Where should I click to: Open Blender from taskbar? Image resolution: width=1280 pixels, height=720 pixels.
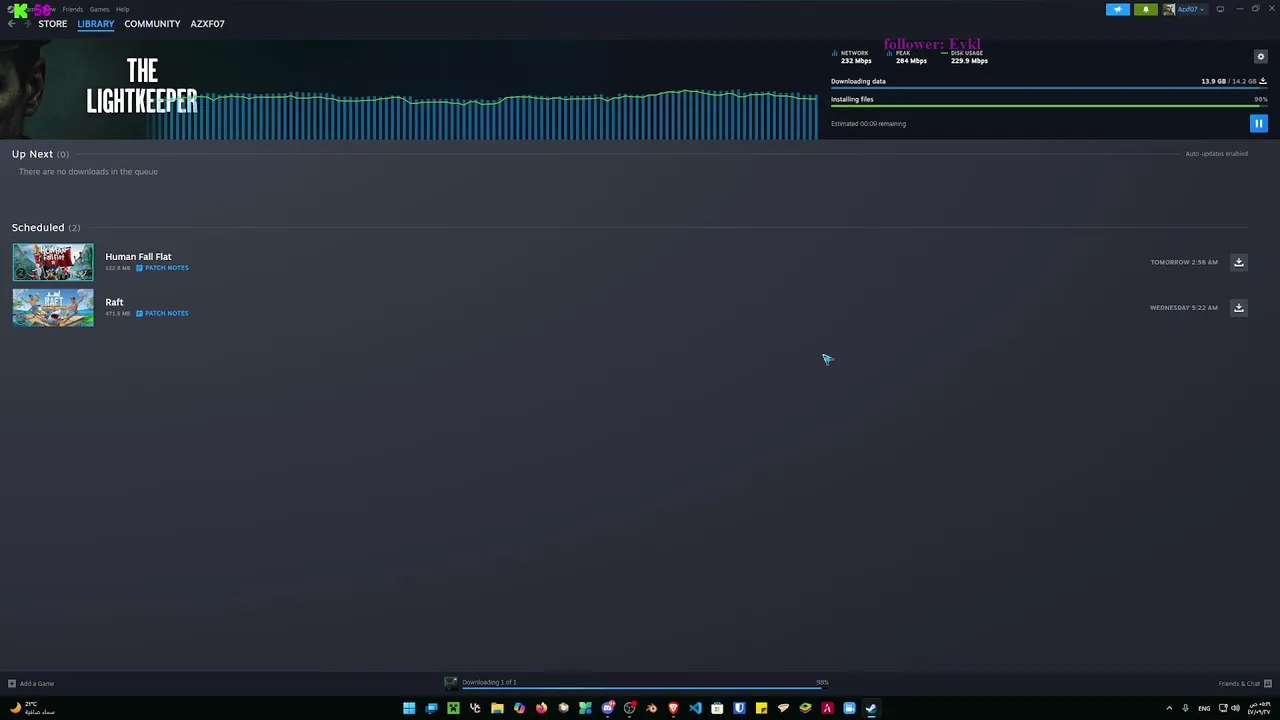[x=651, y=708]
